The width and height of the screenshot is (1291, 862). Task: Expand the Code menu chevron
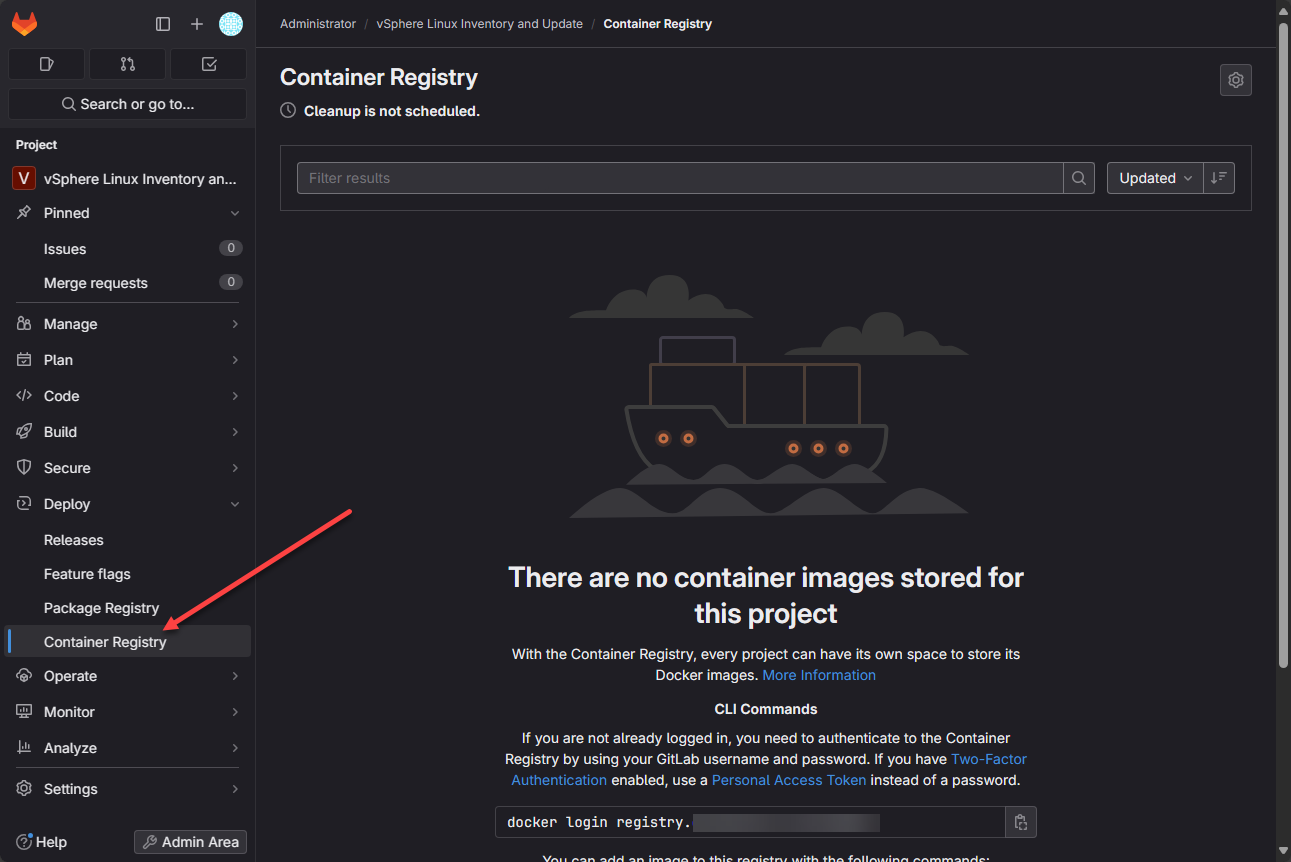(235, 396)
